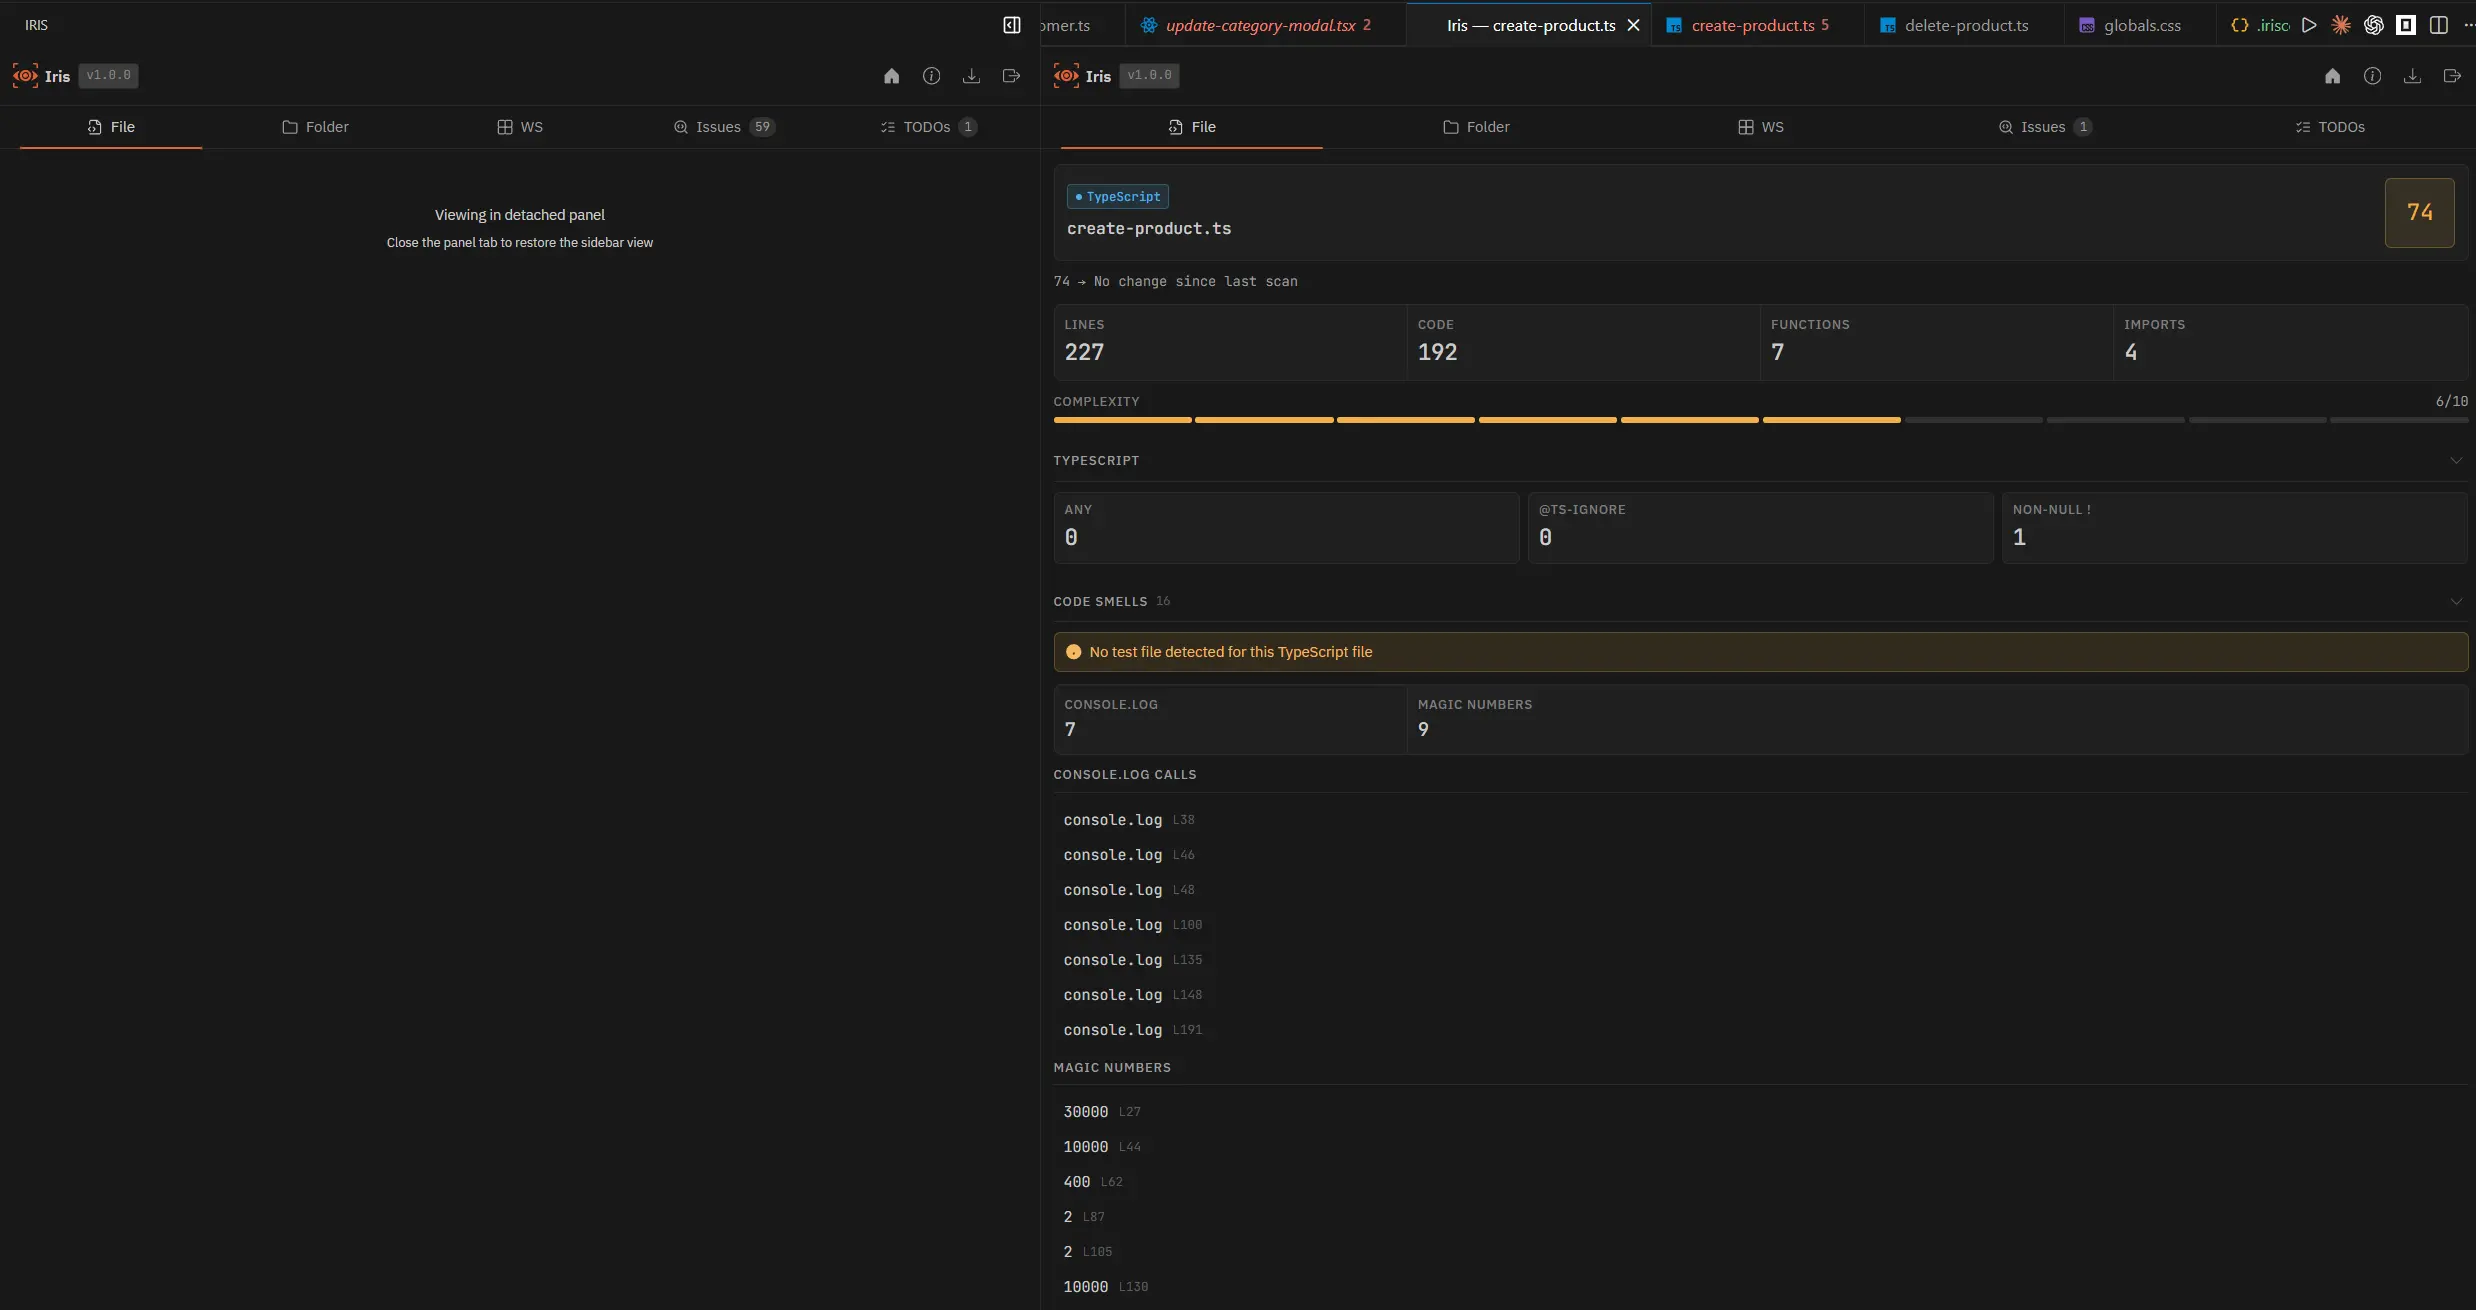This screenshot has height=1310, width=2476.
Task: Go to console.log at L48
Action: 1129,890
